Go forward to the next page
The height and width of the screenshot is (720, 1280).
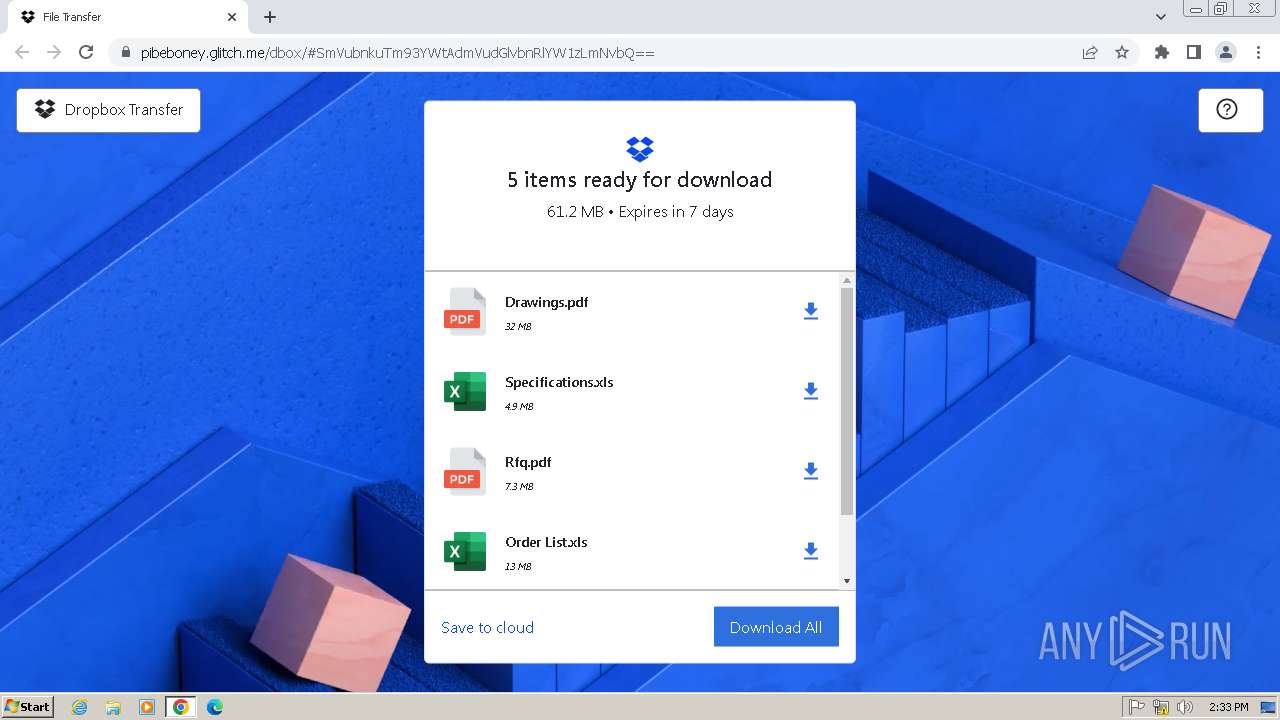(x=54, y=52)
